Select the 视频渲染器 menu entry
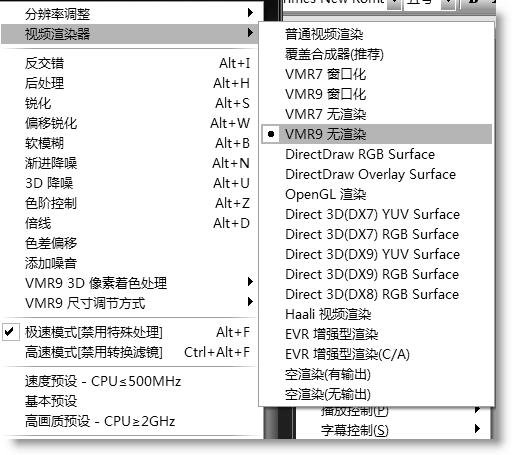The image size is (512, 455). 130,34
